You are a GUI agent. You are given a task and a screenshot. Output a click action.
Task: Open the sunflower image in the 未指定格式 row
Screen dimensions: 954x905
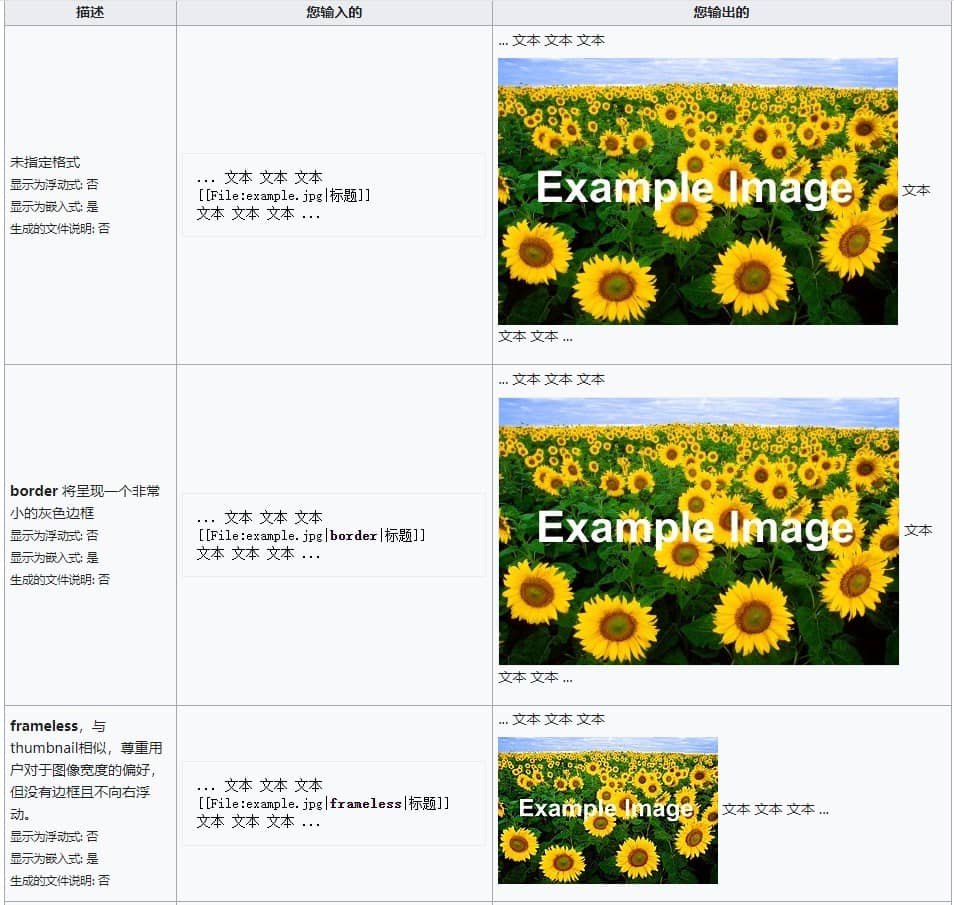click(x=697, y=191)
